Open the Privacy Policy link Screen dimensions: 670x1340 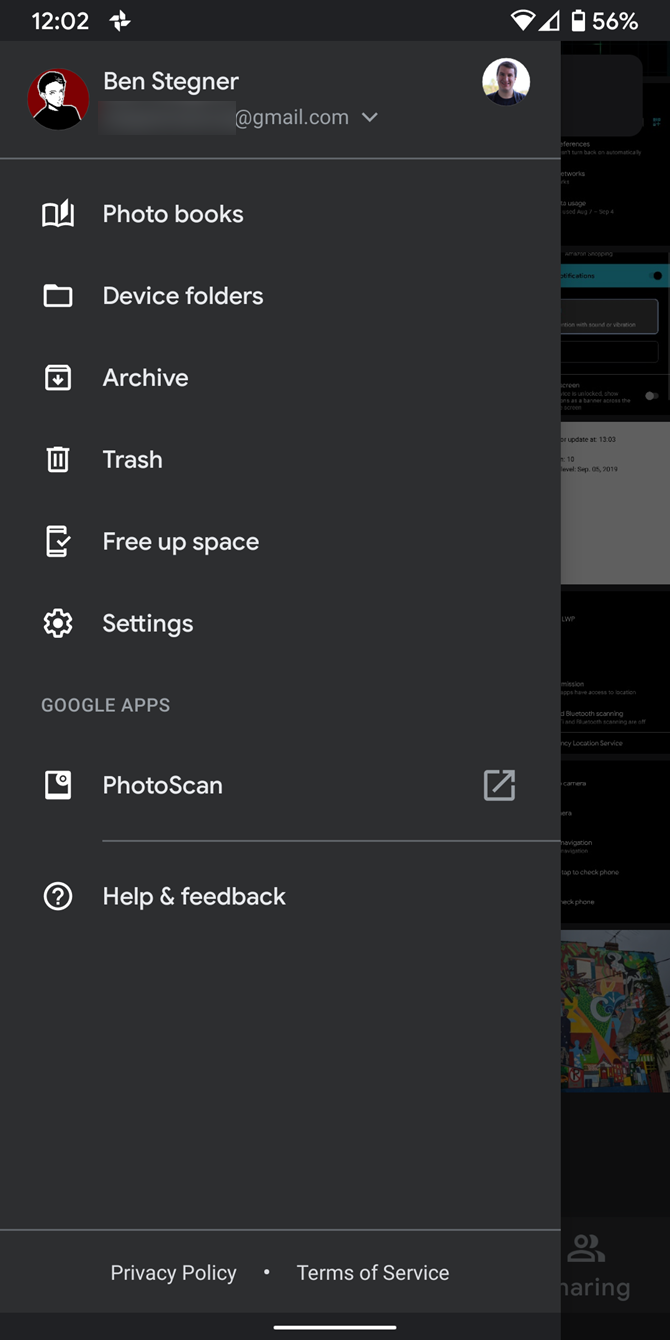pos(173,1272)
